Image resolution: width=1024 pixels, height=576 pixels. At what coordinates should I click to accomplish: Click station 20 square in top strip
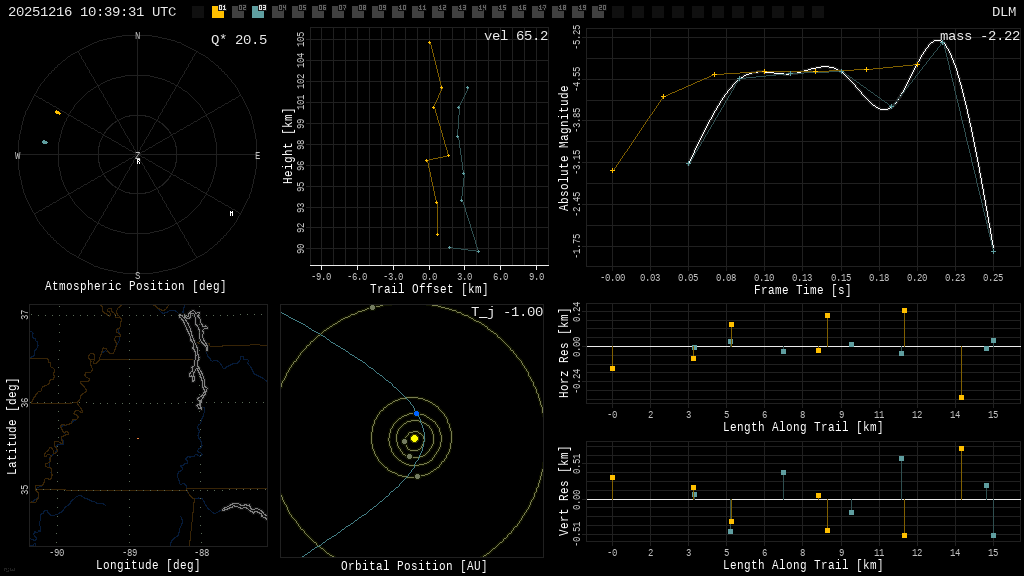pyautogui.click(x=598, y=12)
